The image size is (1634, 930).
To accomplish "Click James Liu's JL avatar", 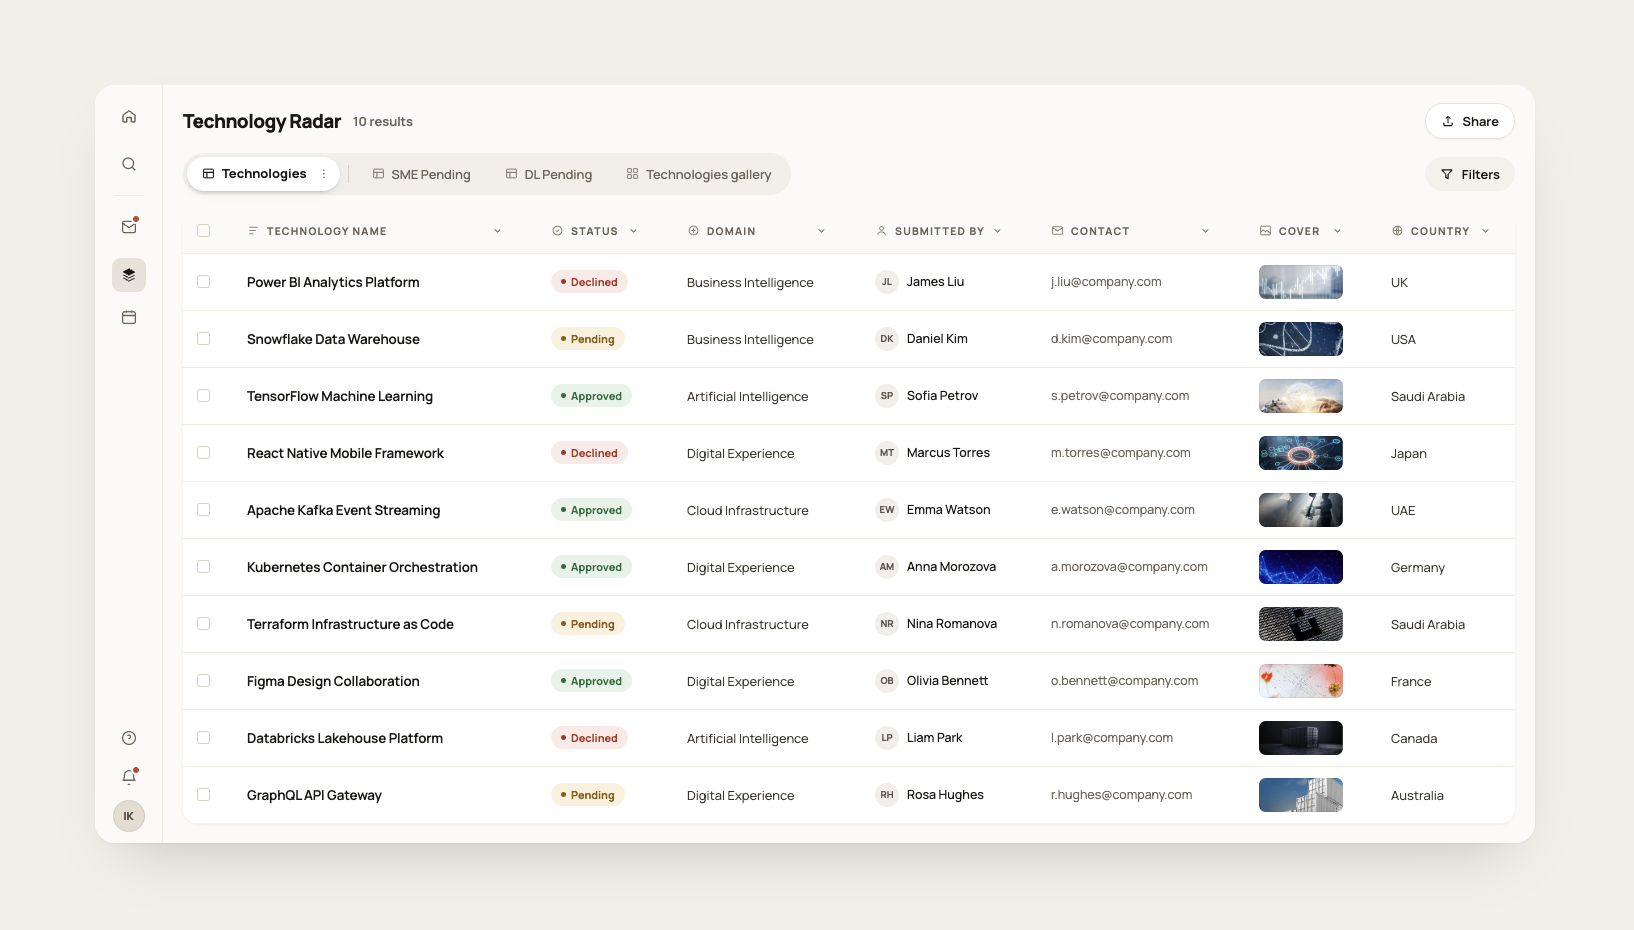I will pyautogui.click(x=887, y=282).
